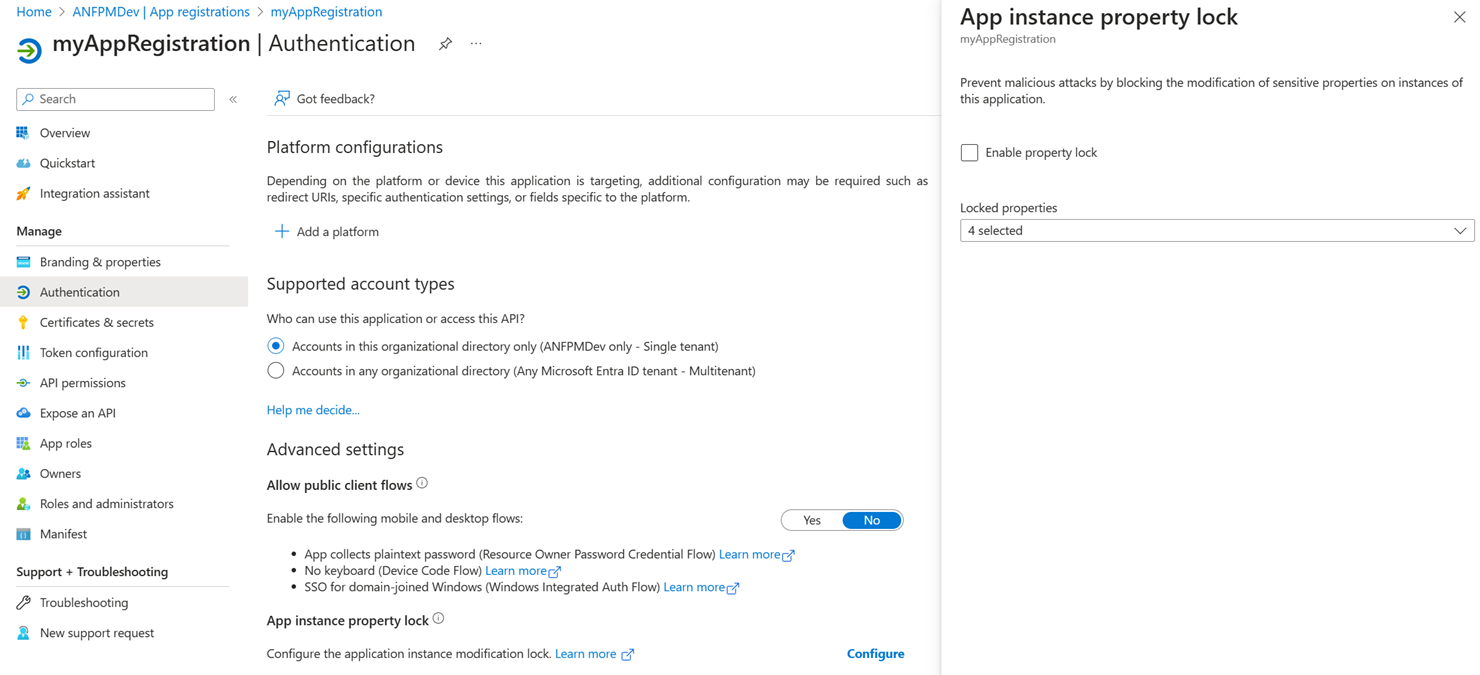Open Learn more for Device Code Flow
1480x675 pixels.
click(x=523, y=570)
